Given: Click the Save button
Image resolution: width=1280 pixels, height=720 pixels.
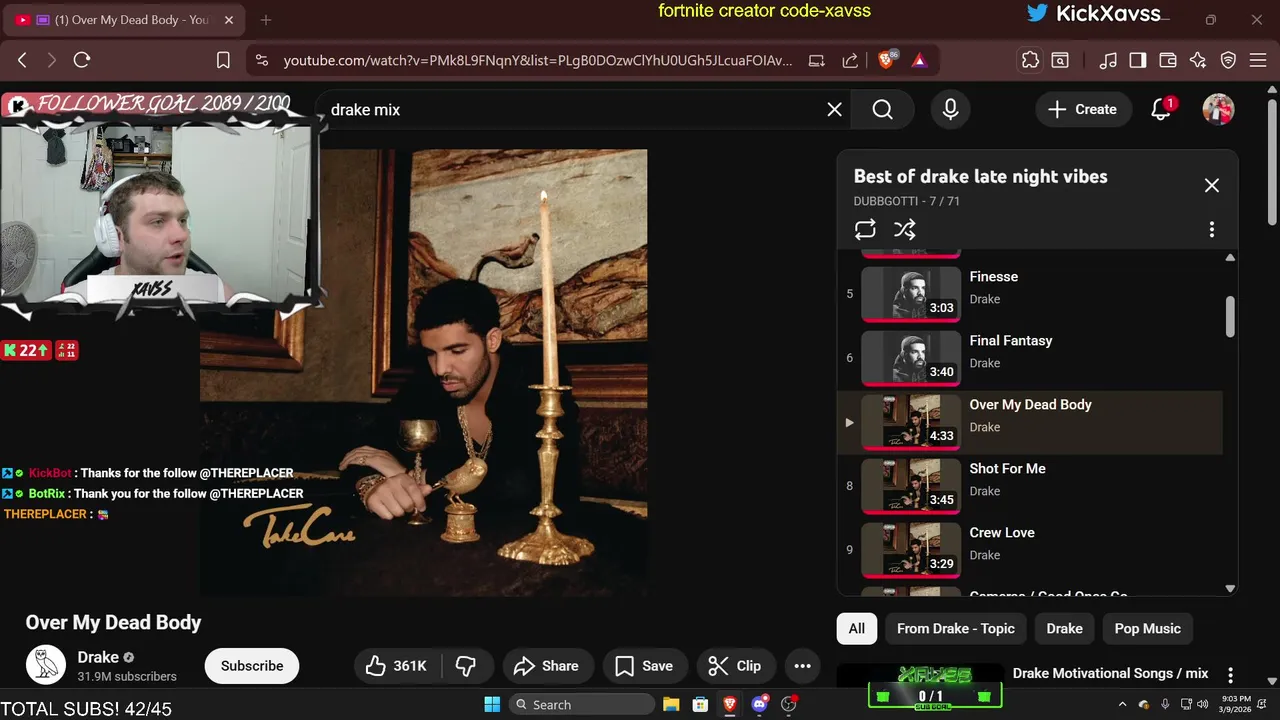Looking at the screenshot, I should click(x=644, y=666).
